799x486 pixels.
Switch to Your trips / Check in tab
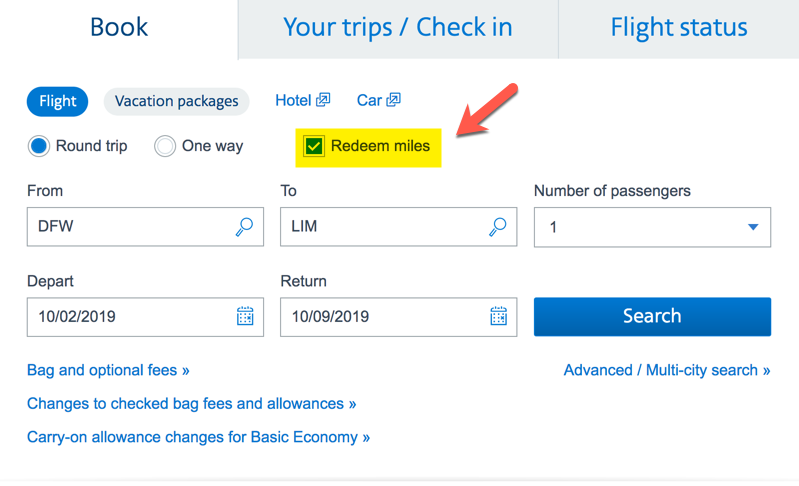pyautogui.click(x=398, y=29)
